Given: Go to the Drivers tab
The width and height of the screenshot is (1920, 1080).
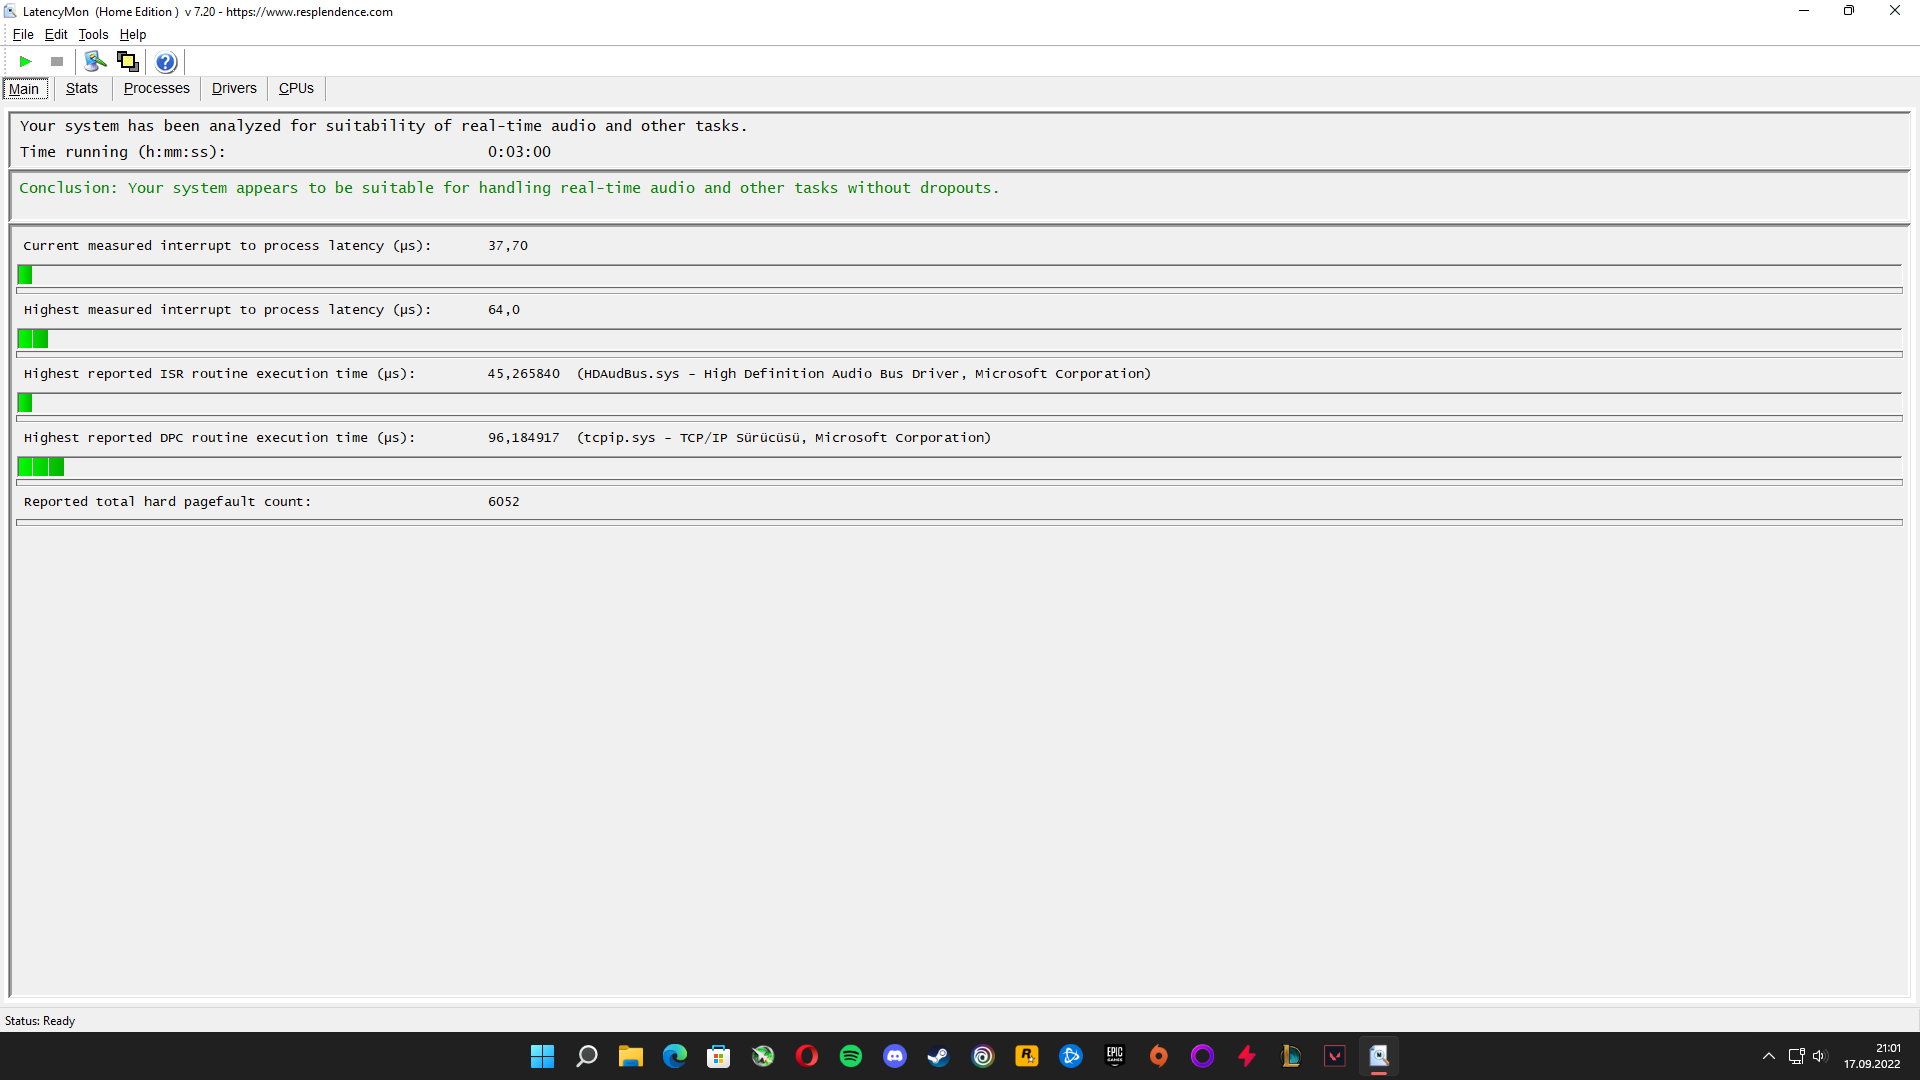Looking at the screenshot, I should (234, 88).
